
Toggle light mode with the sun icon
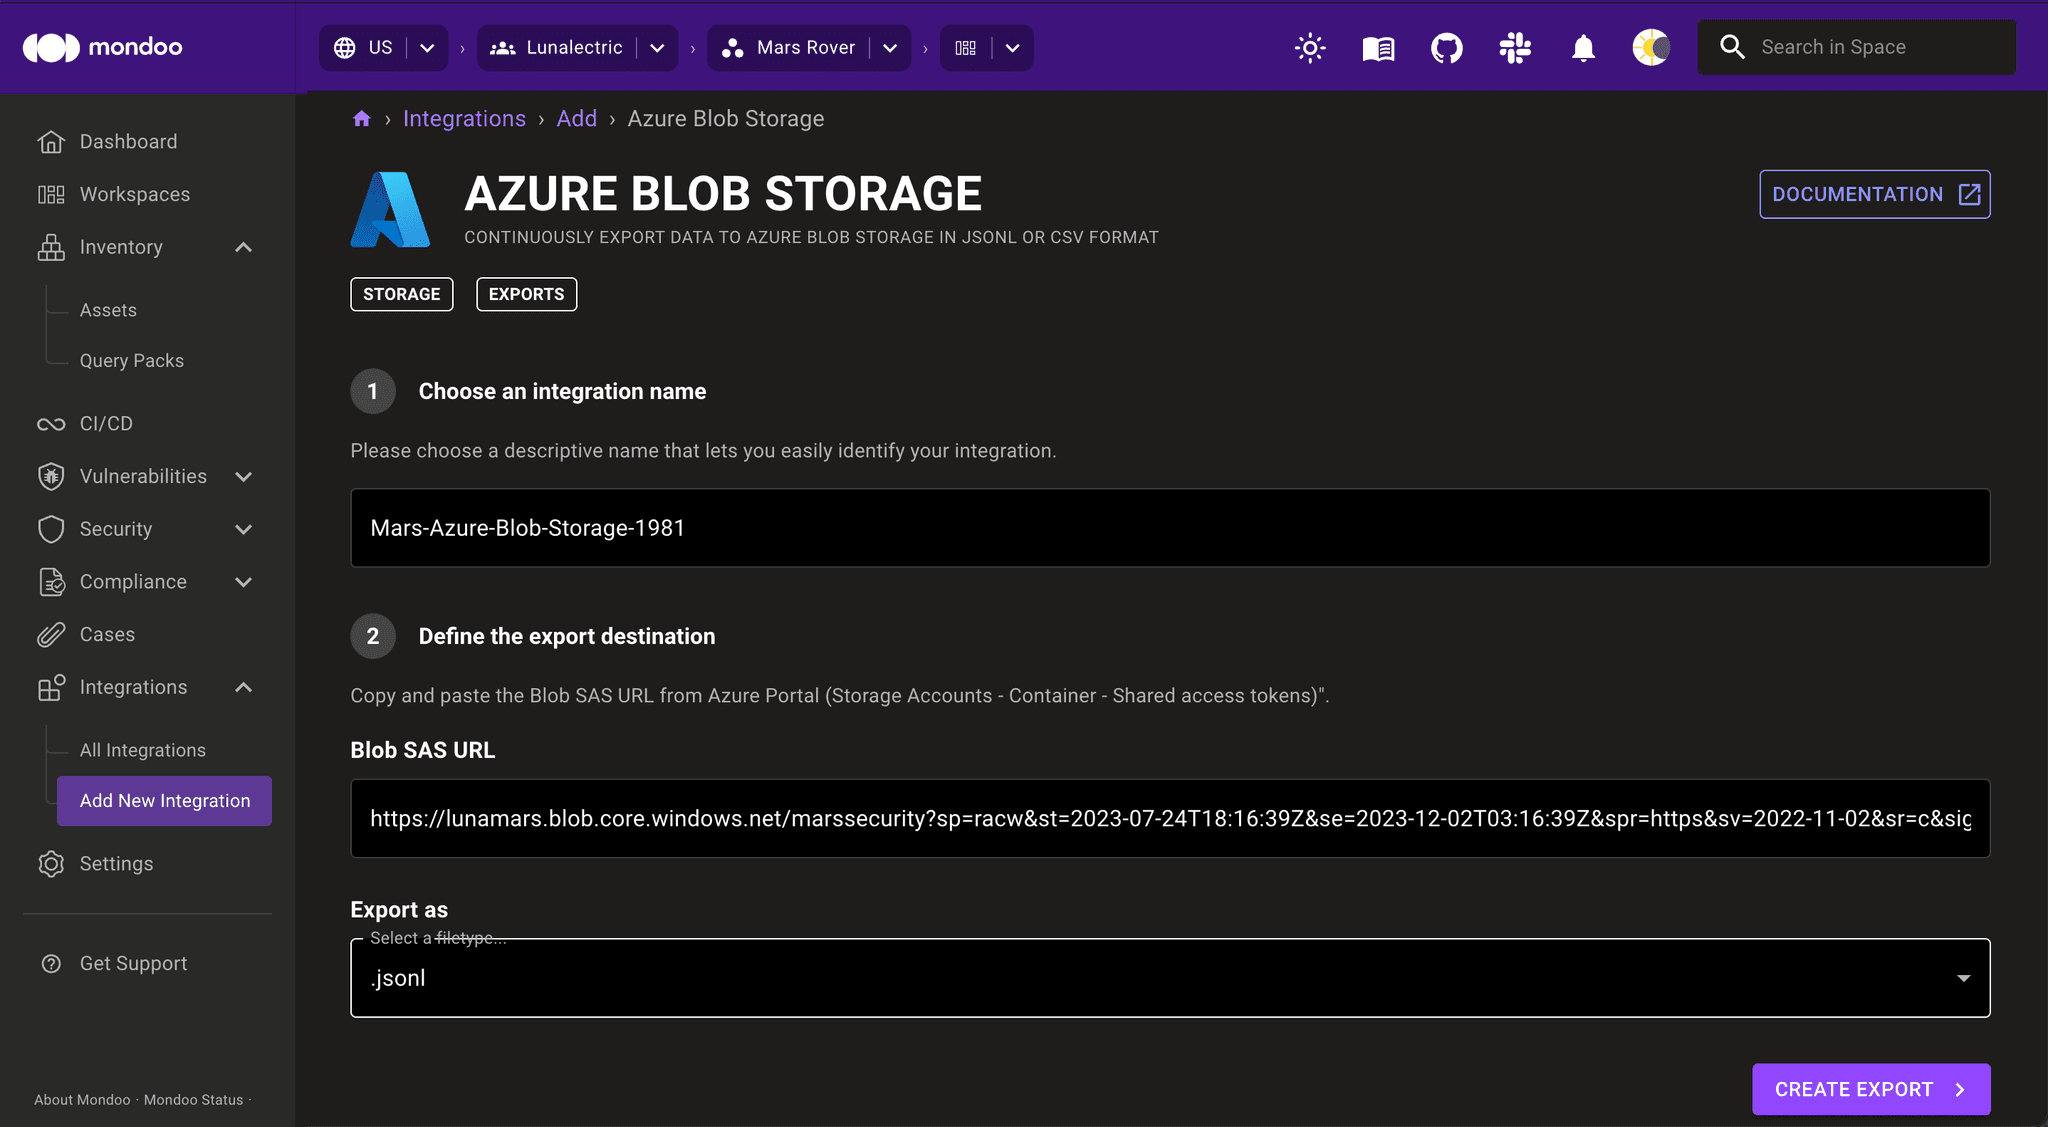pyautogui.click(x=1310, y=47)
